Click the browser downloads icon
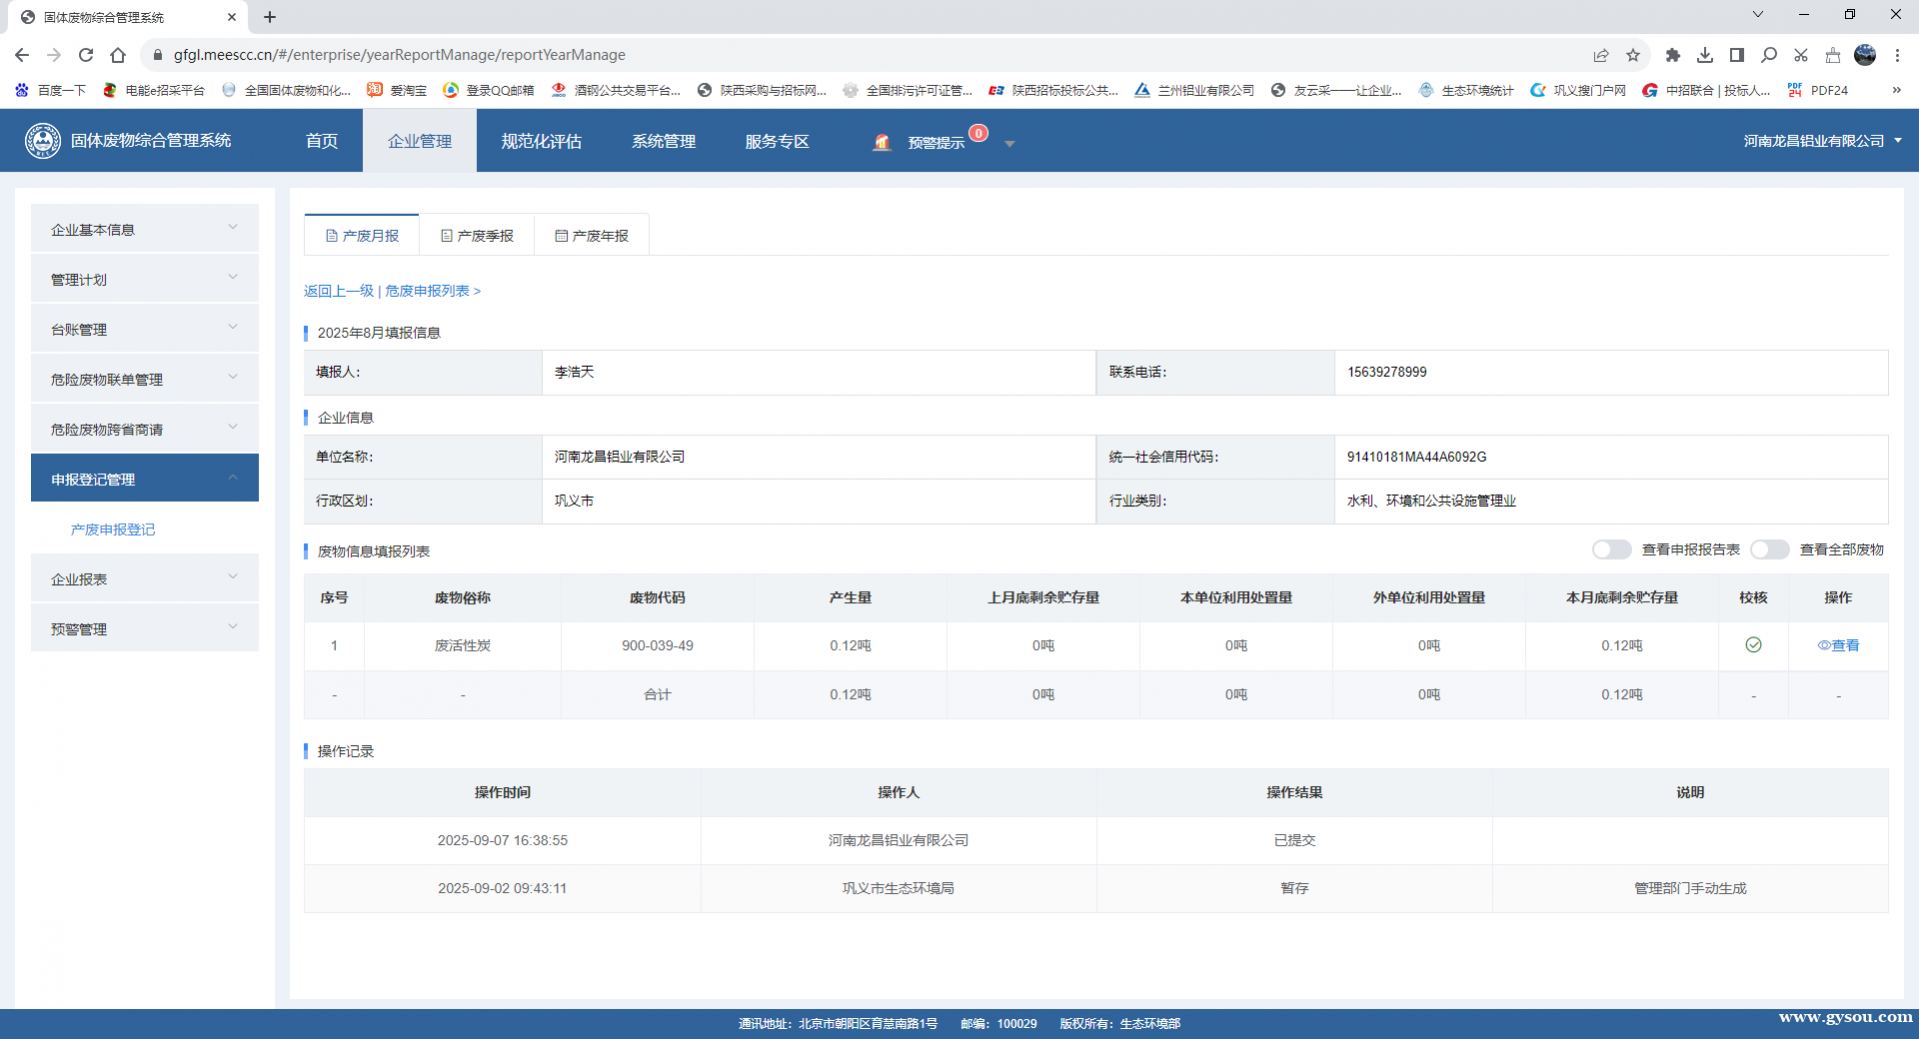The height and width of the screenshot is (1039, 1919). (x=1705, y=55)
